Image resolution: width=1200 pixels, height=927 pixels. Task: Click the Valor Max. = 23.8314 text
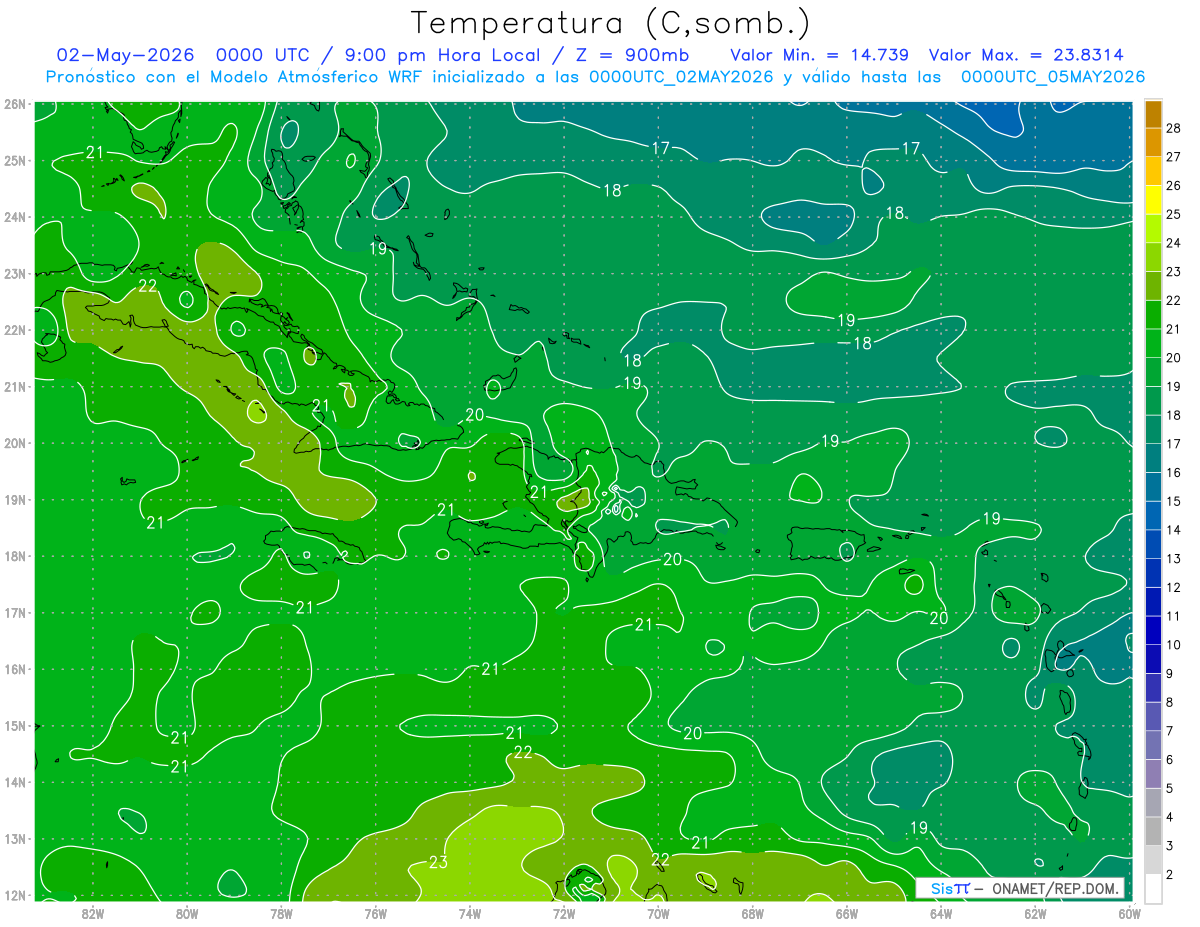pos(1032,55)
